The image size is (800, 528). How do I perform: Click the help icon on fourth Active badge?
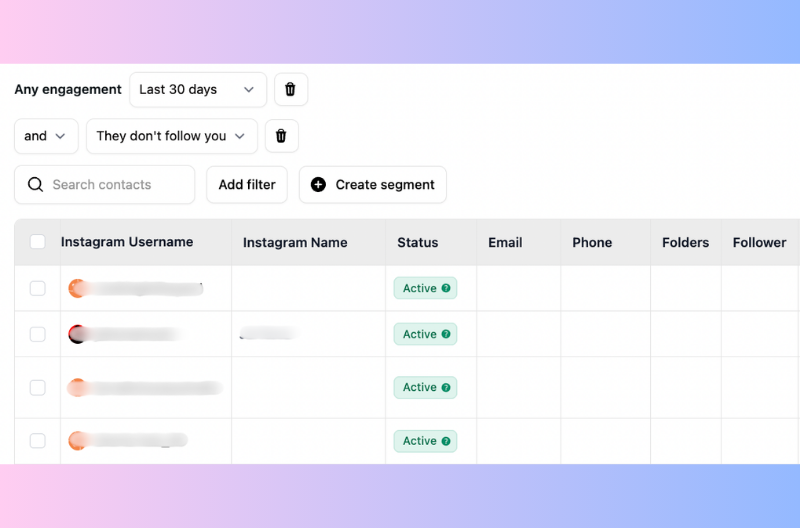pyautogui.click(x=446, y=441)
